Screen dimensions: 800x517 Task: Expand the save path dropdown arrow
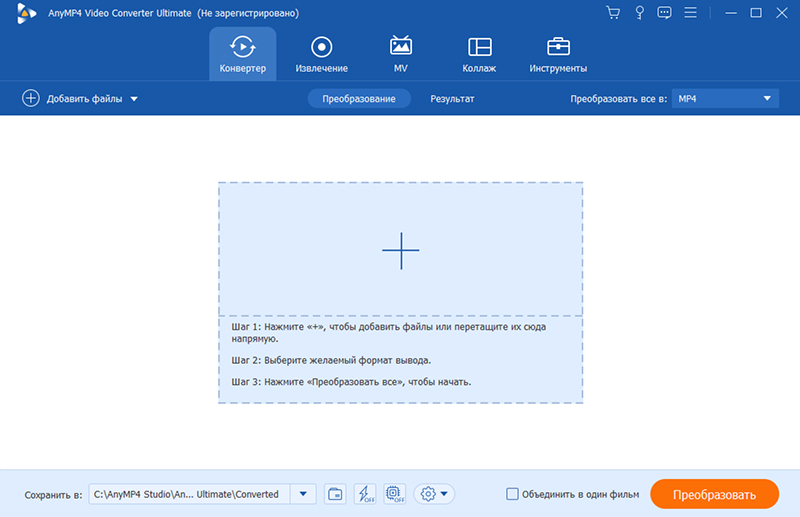point(303,494)
